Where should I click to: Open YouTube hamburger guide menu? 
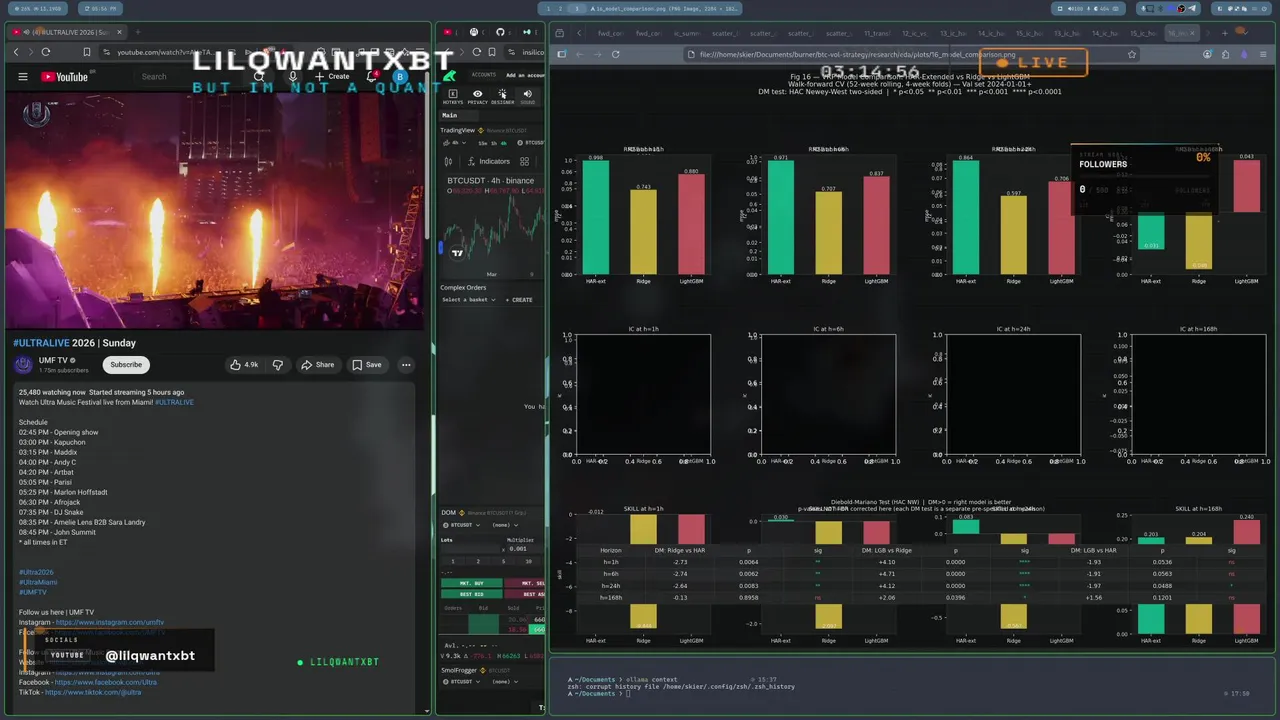[23, 77]
